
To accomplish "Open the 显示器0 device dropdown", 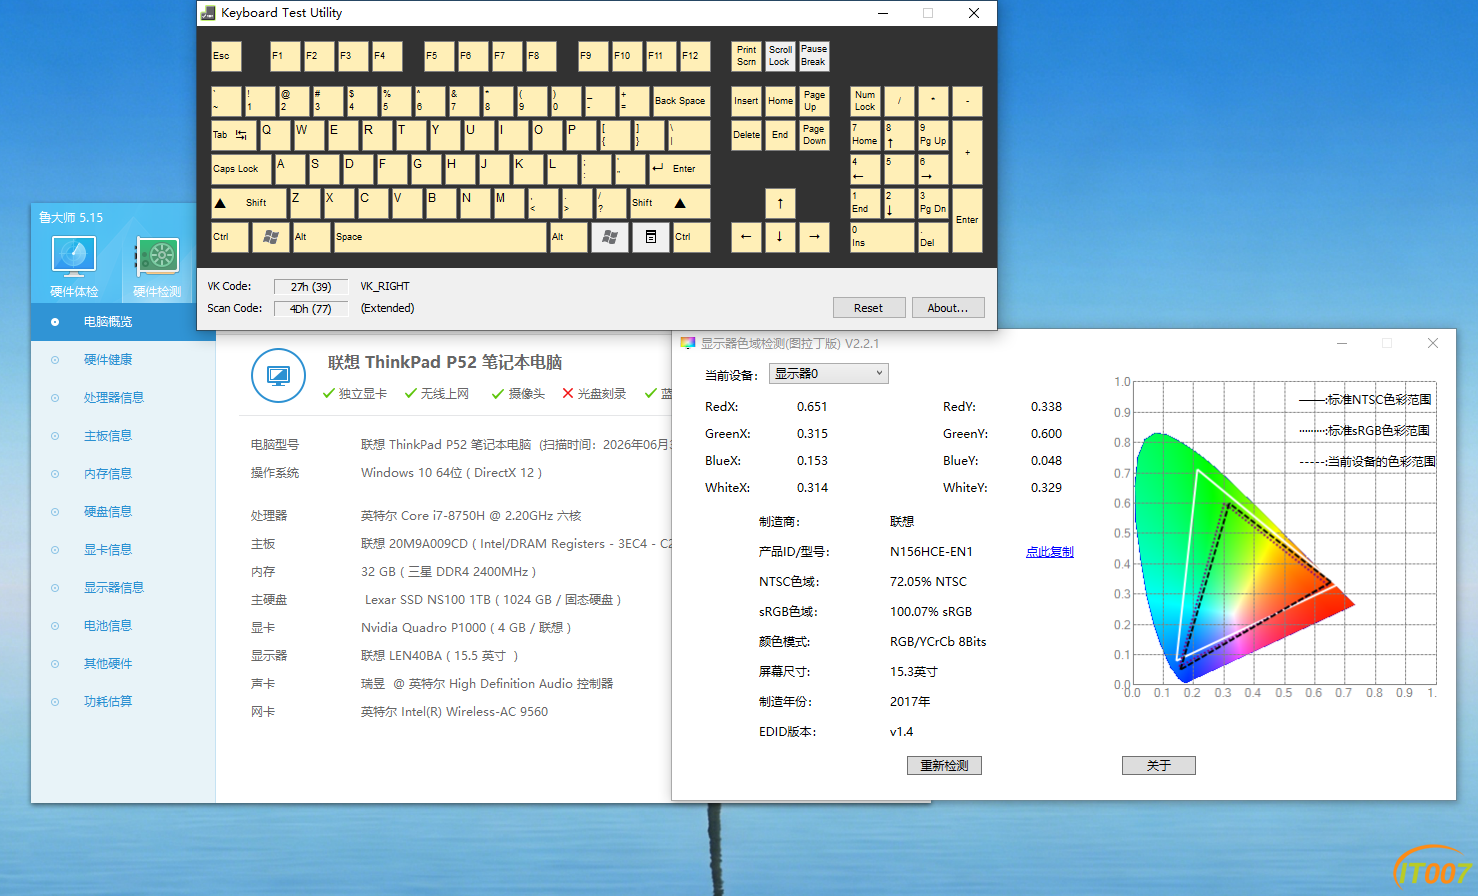I will click(828, 373).
